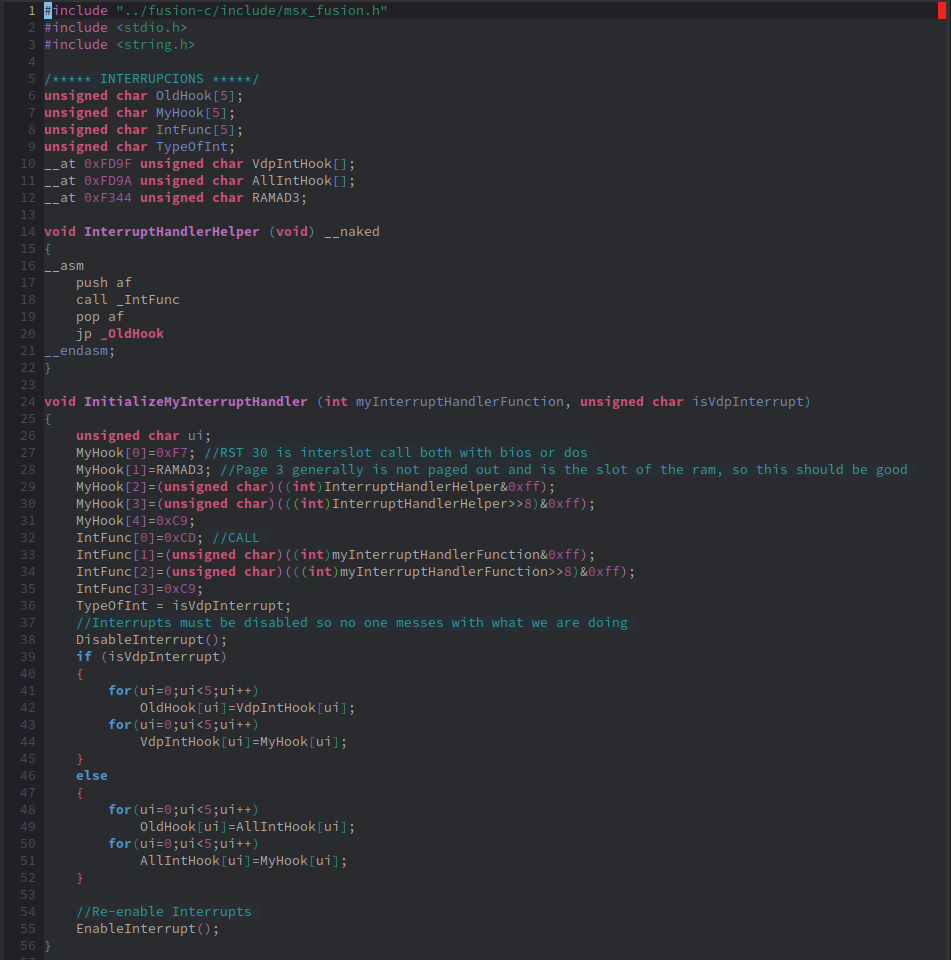The height and width of the screenshot is (960, 951).
Task: Click the myInterruptHandlerFunction parameter in signature
Action: (x=459, y=402)
